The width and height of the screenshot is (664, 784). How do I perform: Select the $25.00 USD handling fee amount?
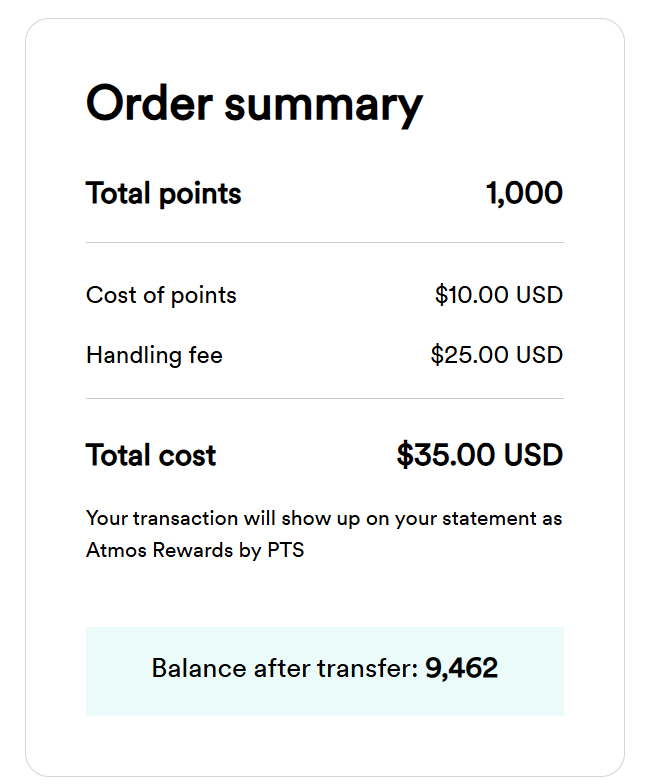pyautogui.click(x=496, y=355)
